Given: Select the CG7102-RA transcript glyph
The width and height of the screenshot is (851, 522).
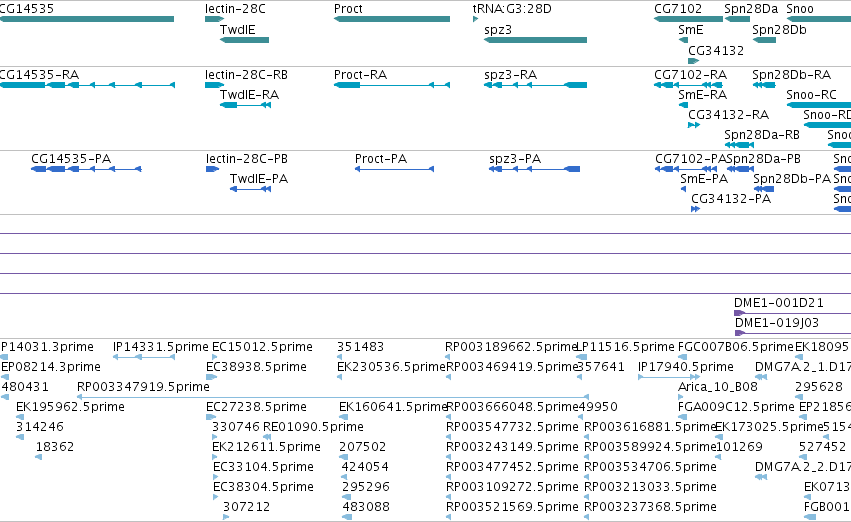Looking at the screenshot, I should pos(688,85).
